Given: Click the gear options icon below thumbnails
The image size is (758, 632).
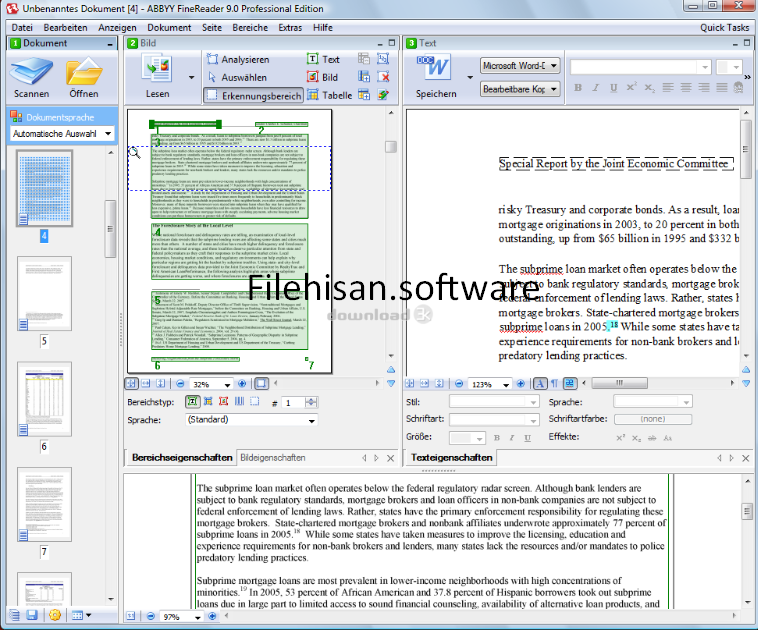Looking at the screenshot, I should pyautogui.click(x=55, y=615).
